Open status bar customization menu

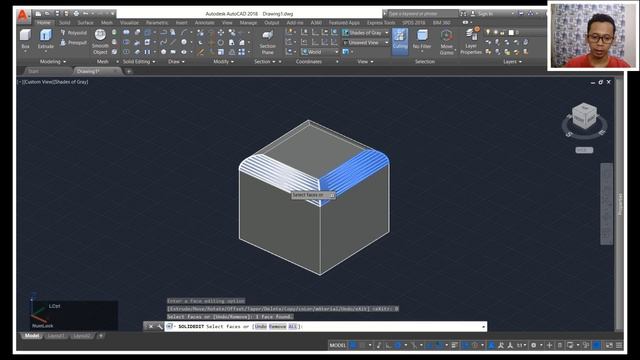coord(619,345)
